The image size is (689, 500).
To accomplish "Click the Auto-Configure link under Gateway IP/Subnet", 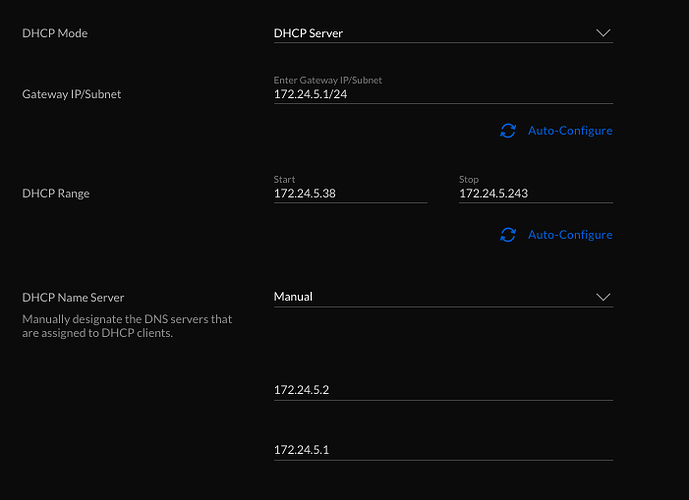I will [x=569, y=131].
